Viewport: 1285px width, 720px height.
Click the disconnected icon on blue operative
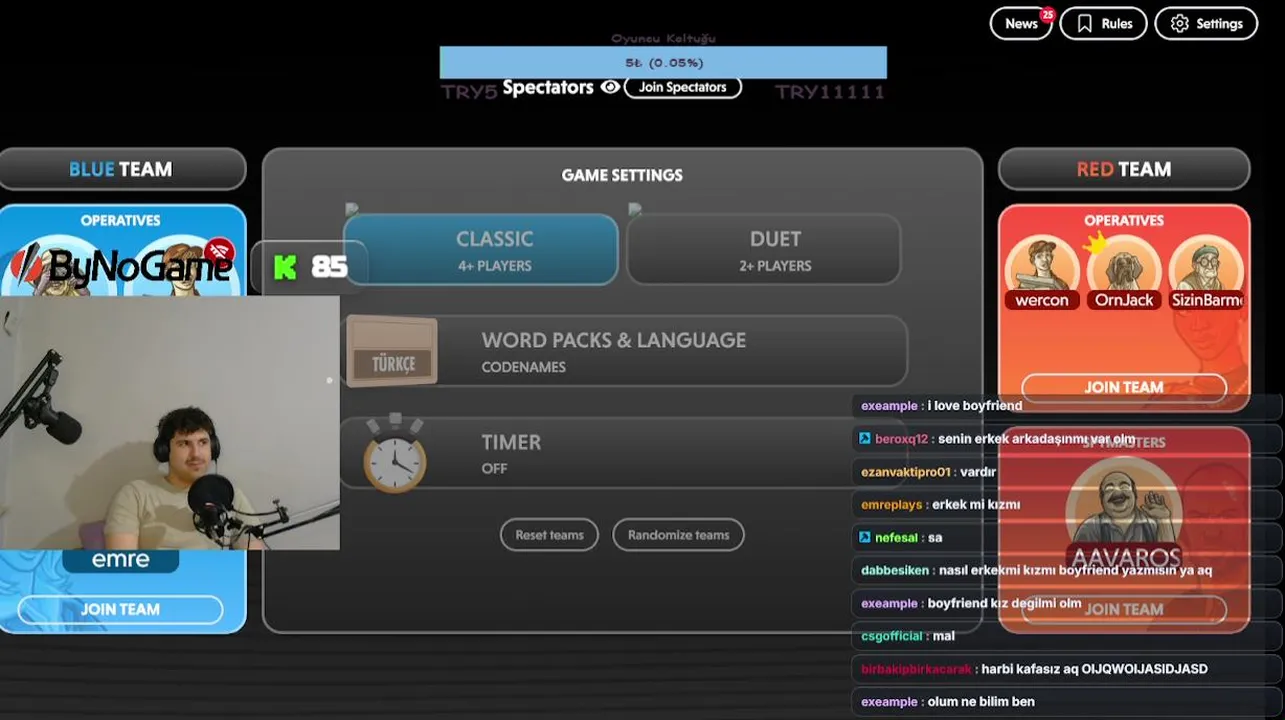click(218, 250)
